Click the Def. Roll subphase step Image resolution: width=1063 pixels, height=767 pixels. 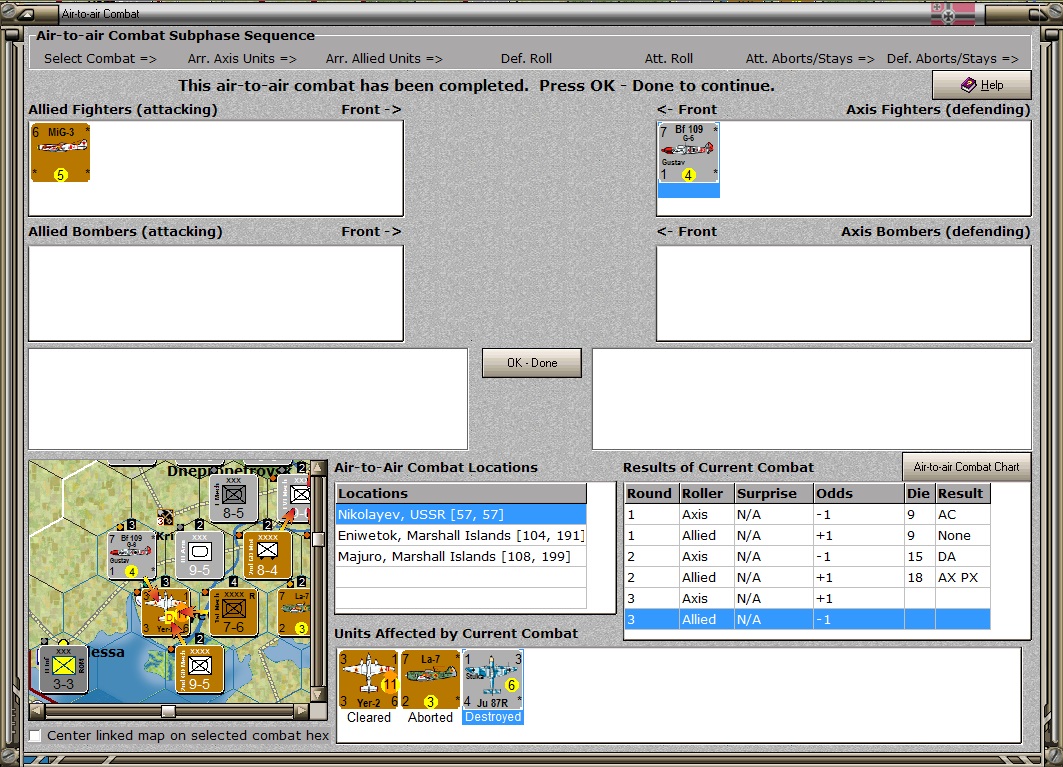[526, 58]
